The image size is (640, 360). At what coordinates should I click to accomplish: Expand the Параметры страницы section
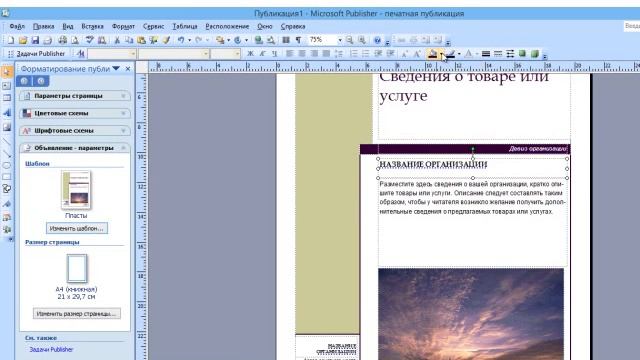tap(75, 96)
